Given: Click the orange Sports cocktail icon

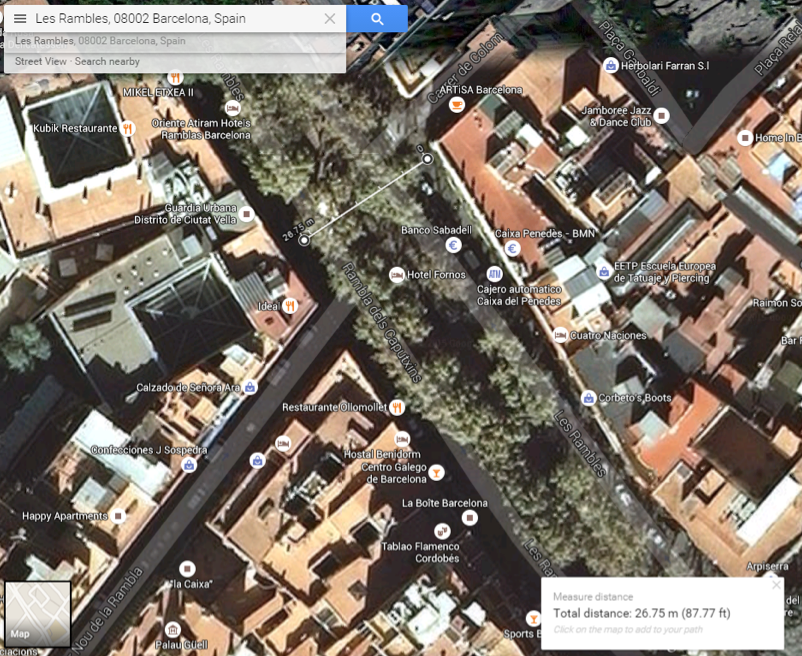Looking at the screenshot, I should pos(533,619).
